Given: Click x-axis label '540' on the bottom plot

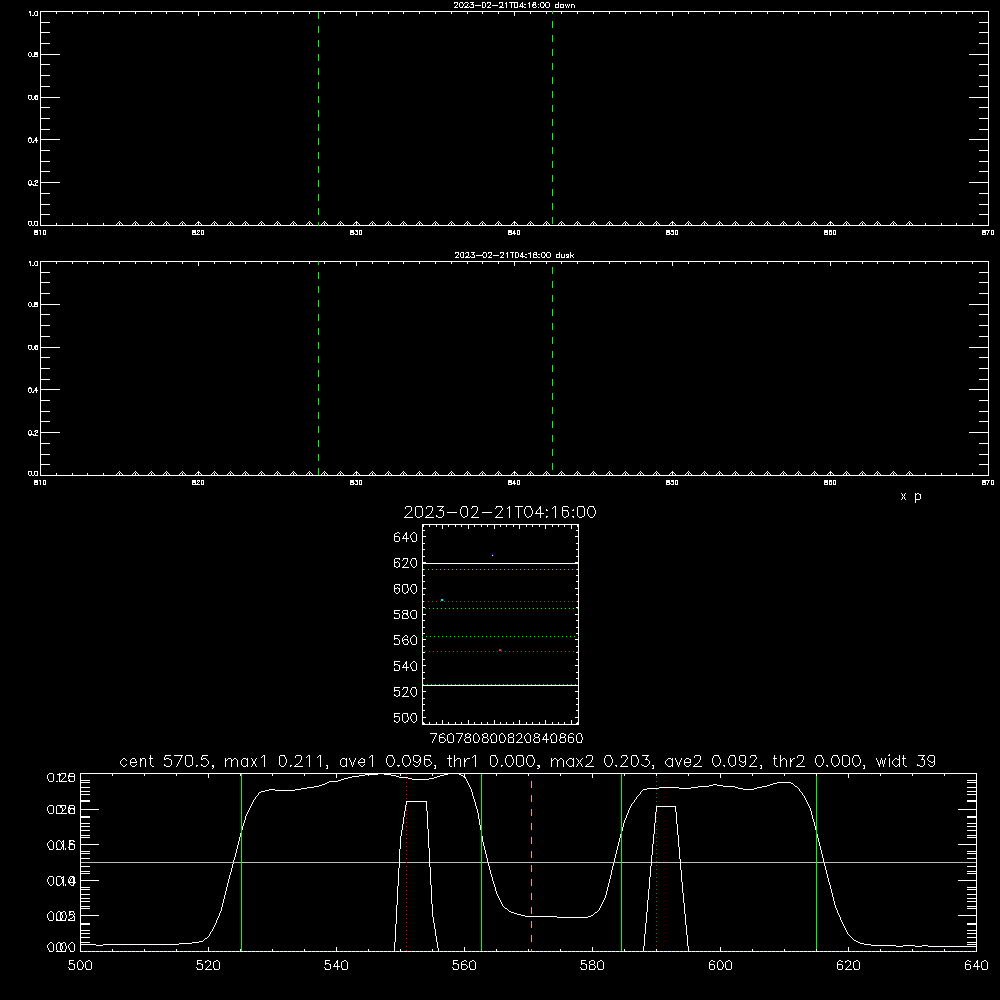Looking at the screenshot, I should click(336, 966).
